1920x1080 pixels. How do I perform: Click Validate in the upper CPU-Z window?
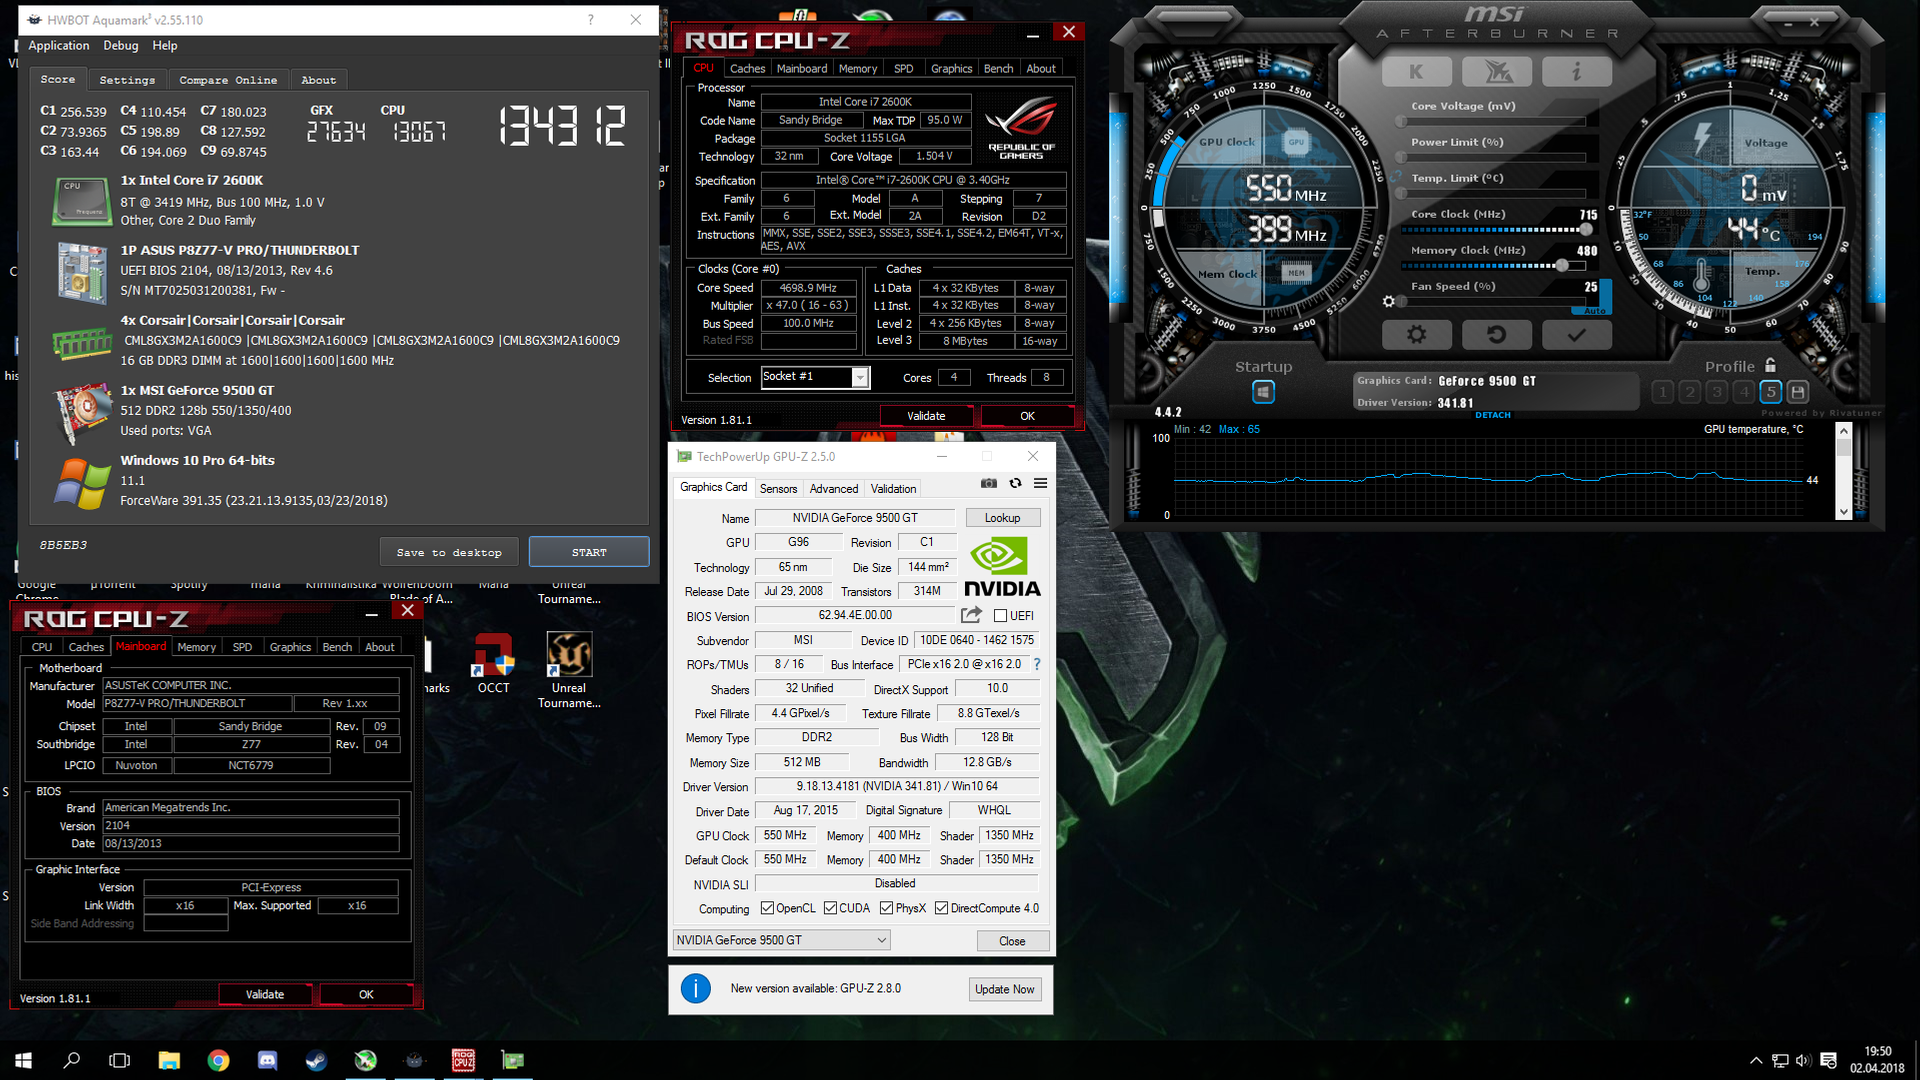coord(925,416)
